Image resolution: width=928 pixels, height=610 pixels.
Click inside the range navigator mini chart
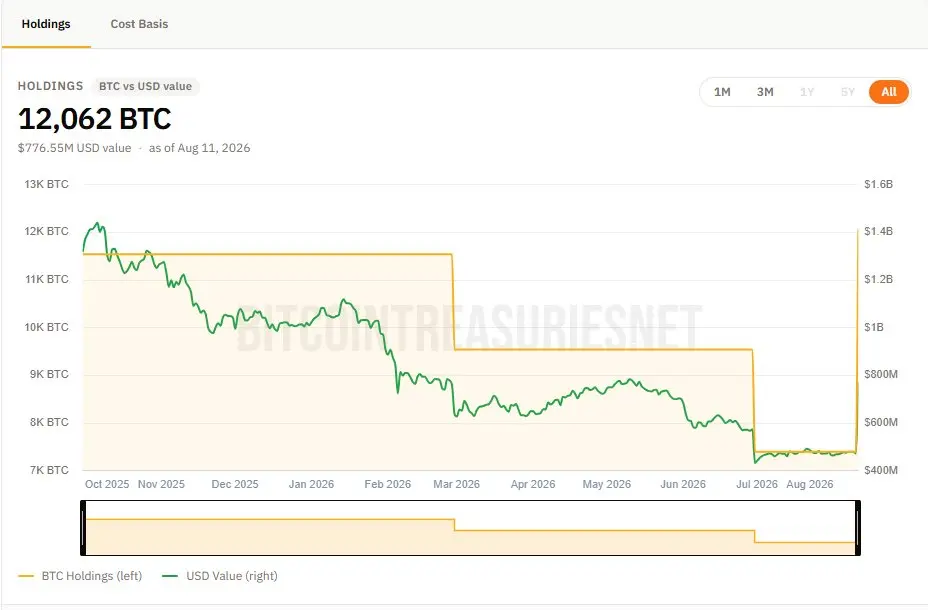471,528
